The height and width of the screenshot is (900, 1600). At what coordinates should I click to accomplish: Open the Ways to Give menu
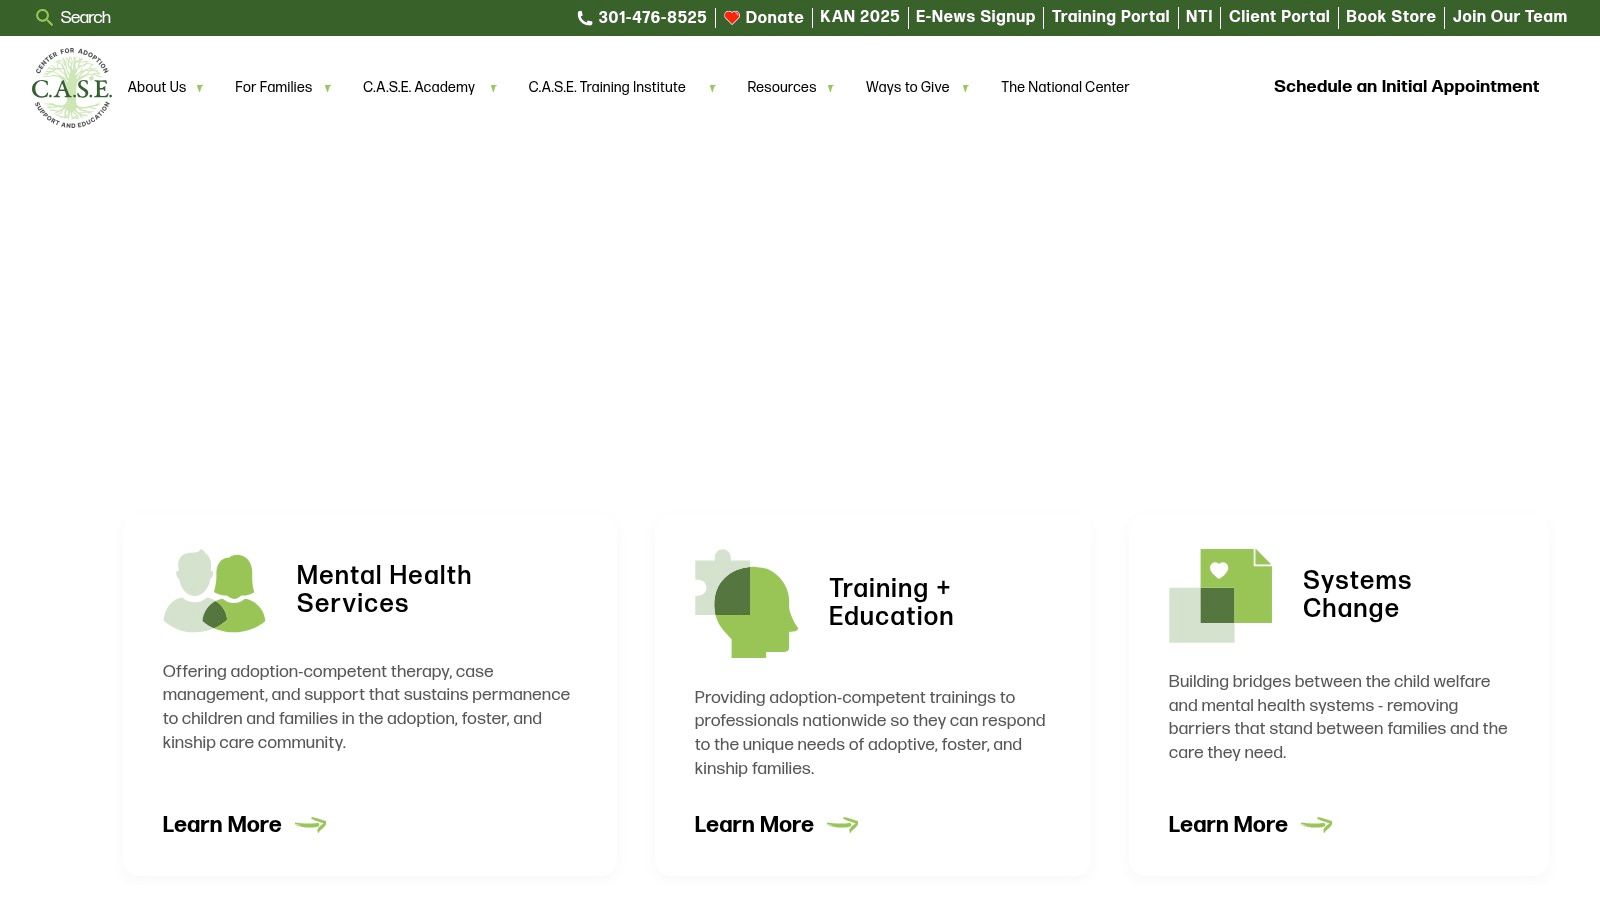pos(906,87)
